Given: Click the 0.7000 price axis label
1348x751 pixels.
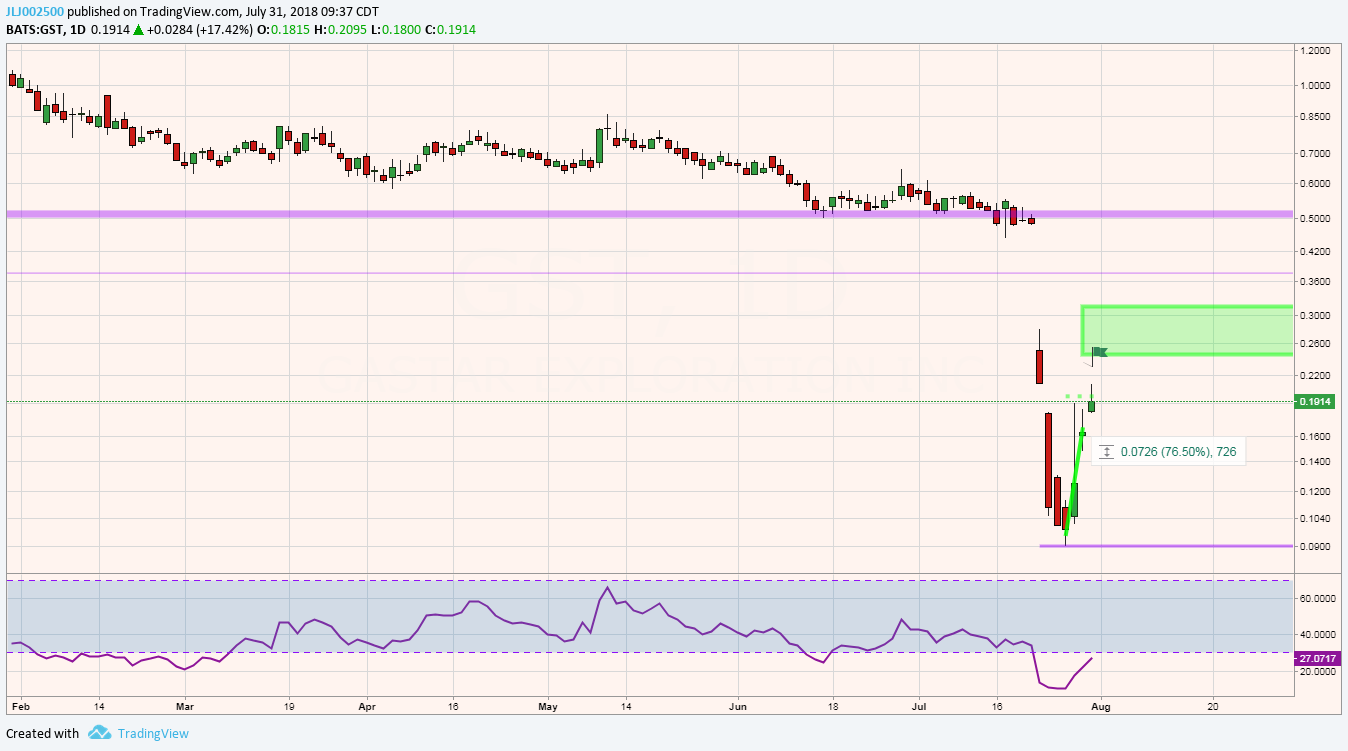Looking at the screenshot, I should [1316, 153].
